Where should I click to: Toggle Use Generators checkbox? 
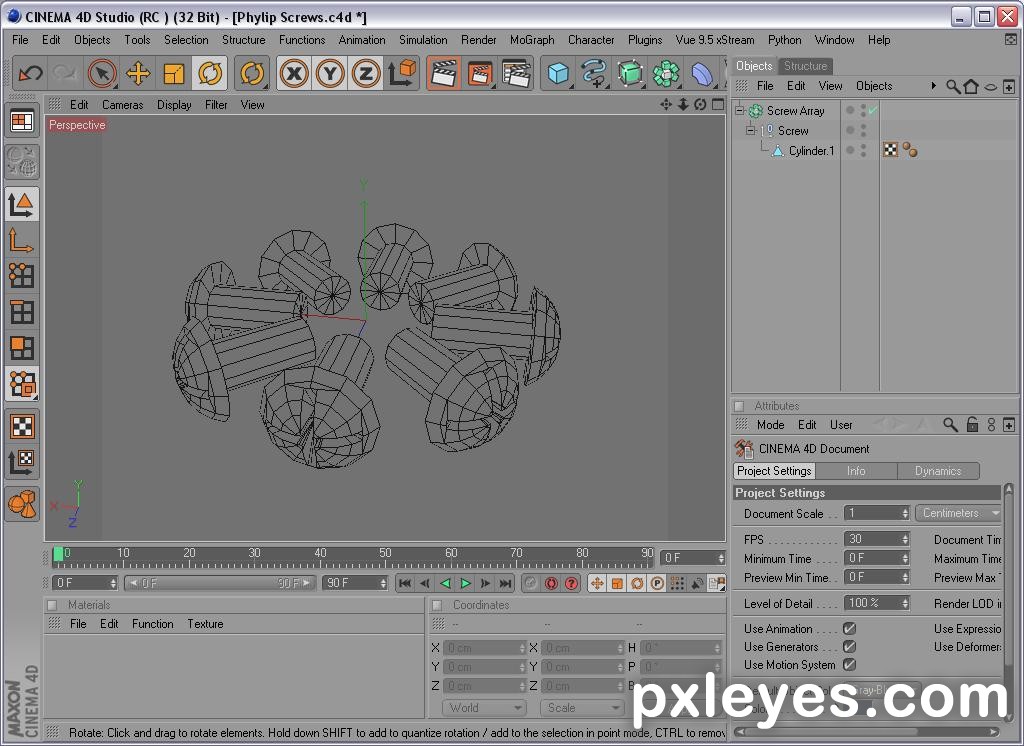pos(849,647)
